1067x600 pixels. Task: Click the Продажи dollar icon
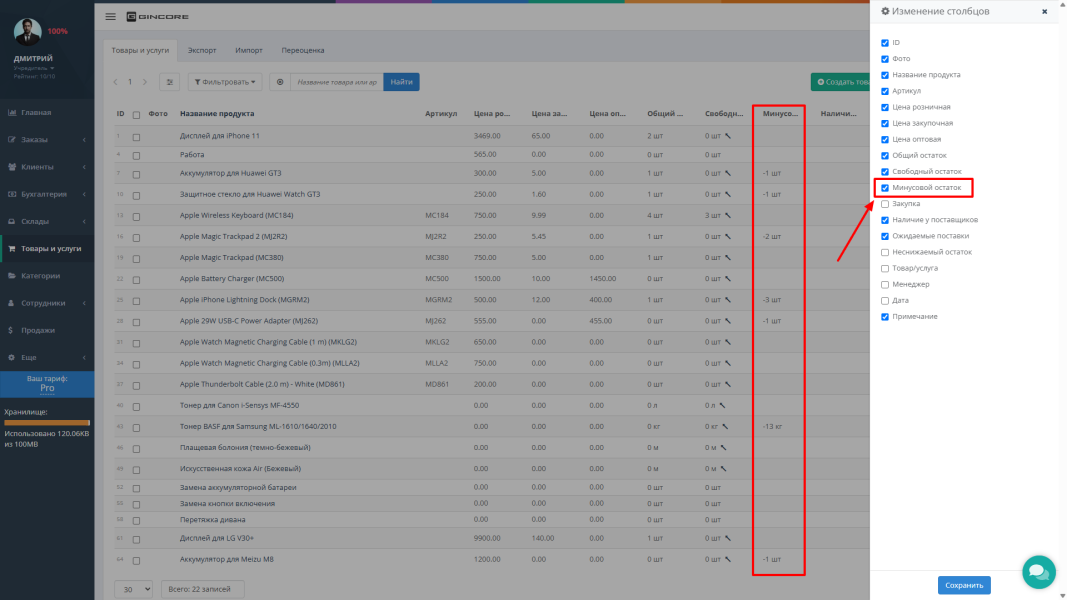(x=11, y=330)
